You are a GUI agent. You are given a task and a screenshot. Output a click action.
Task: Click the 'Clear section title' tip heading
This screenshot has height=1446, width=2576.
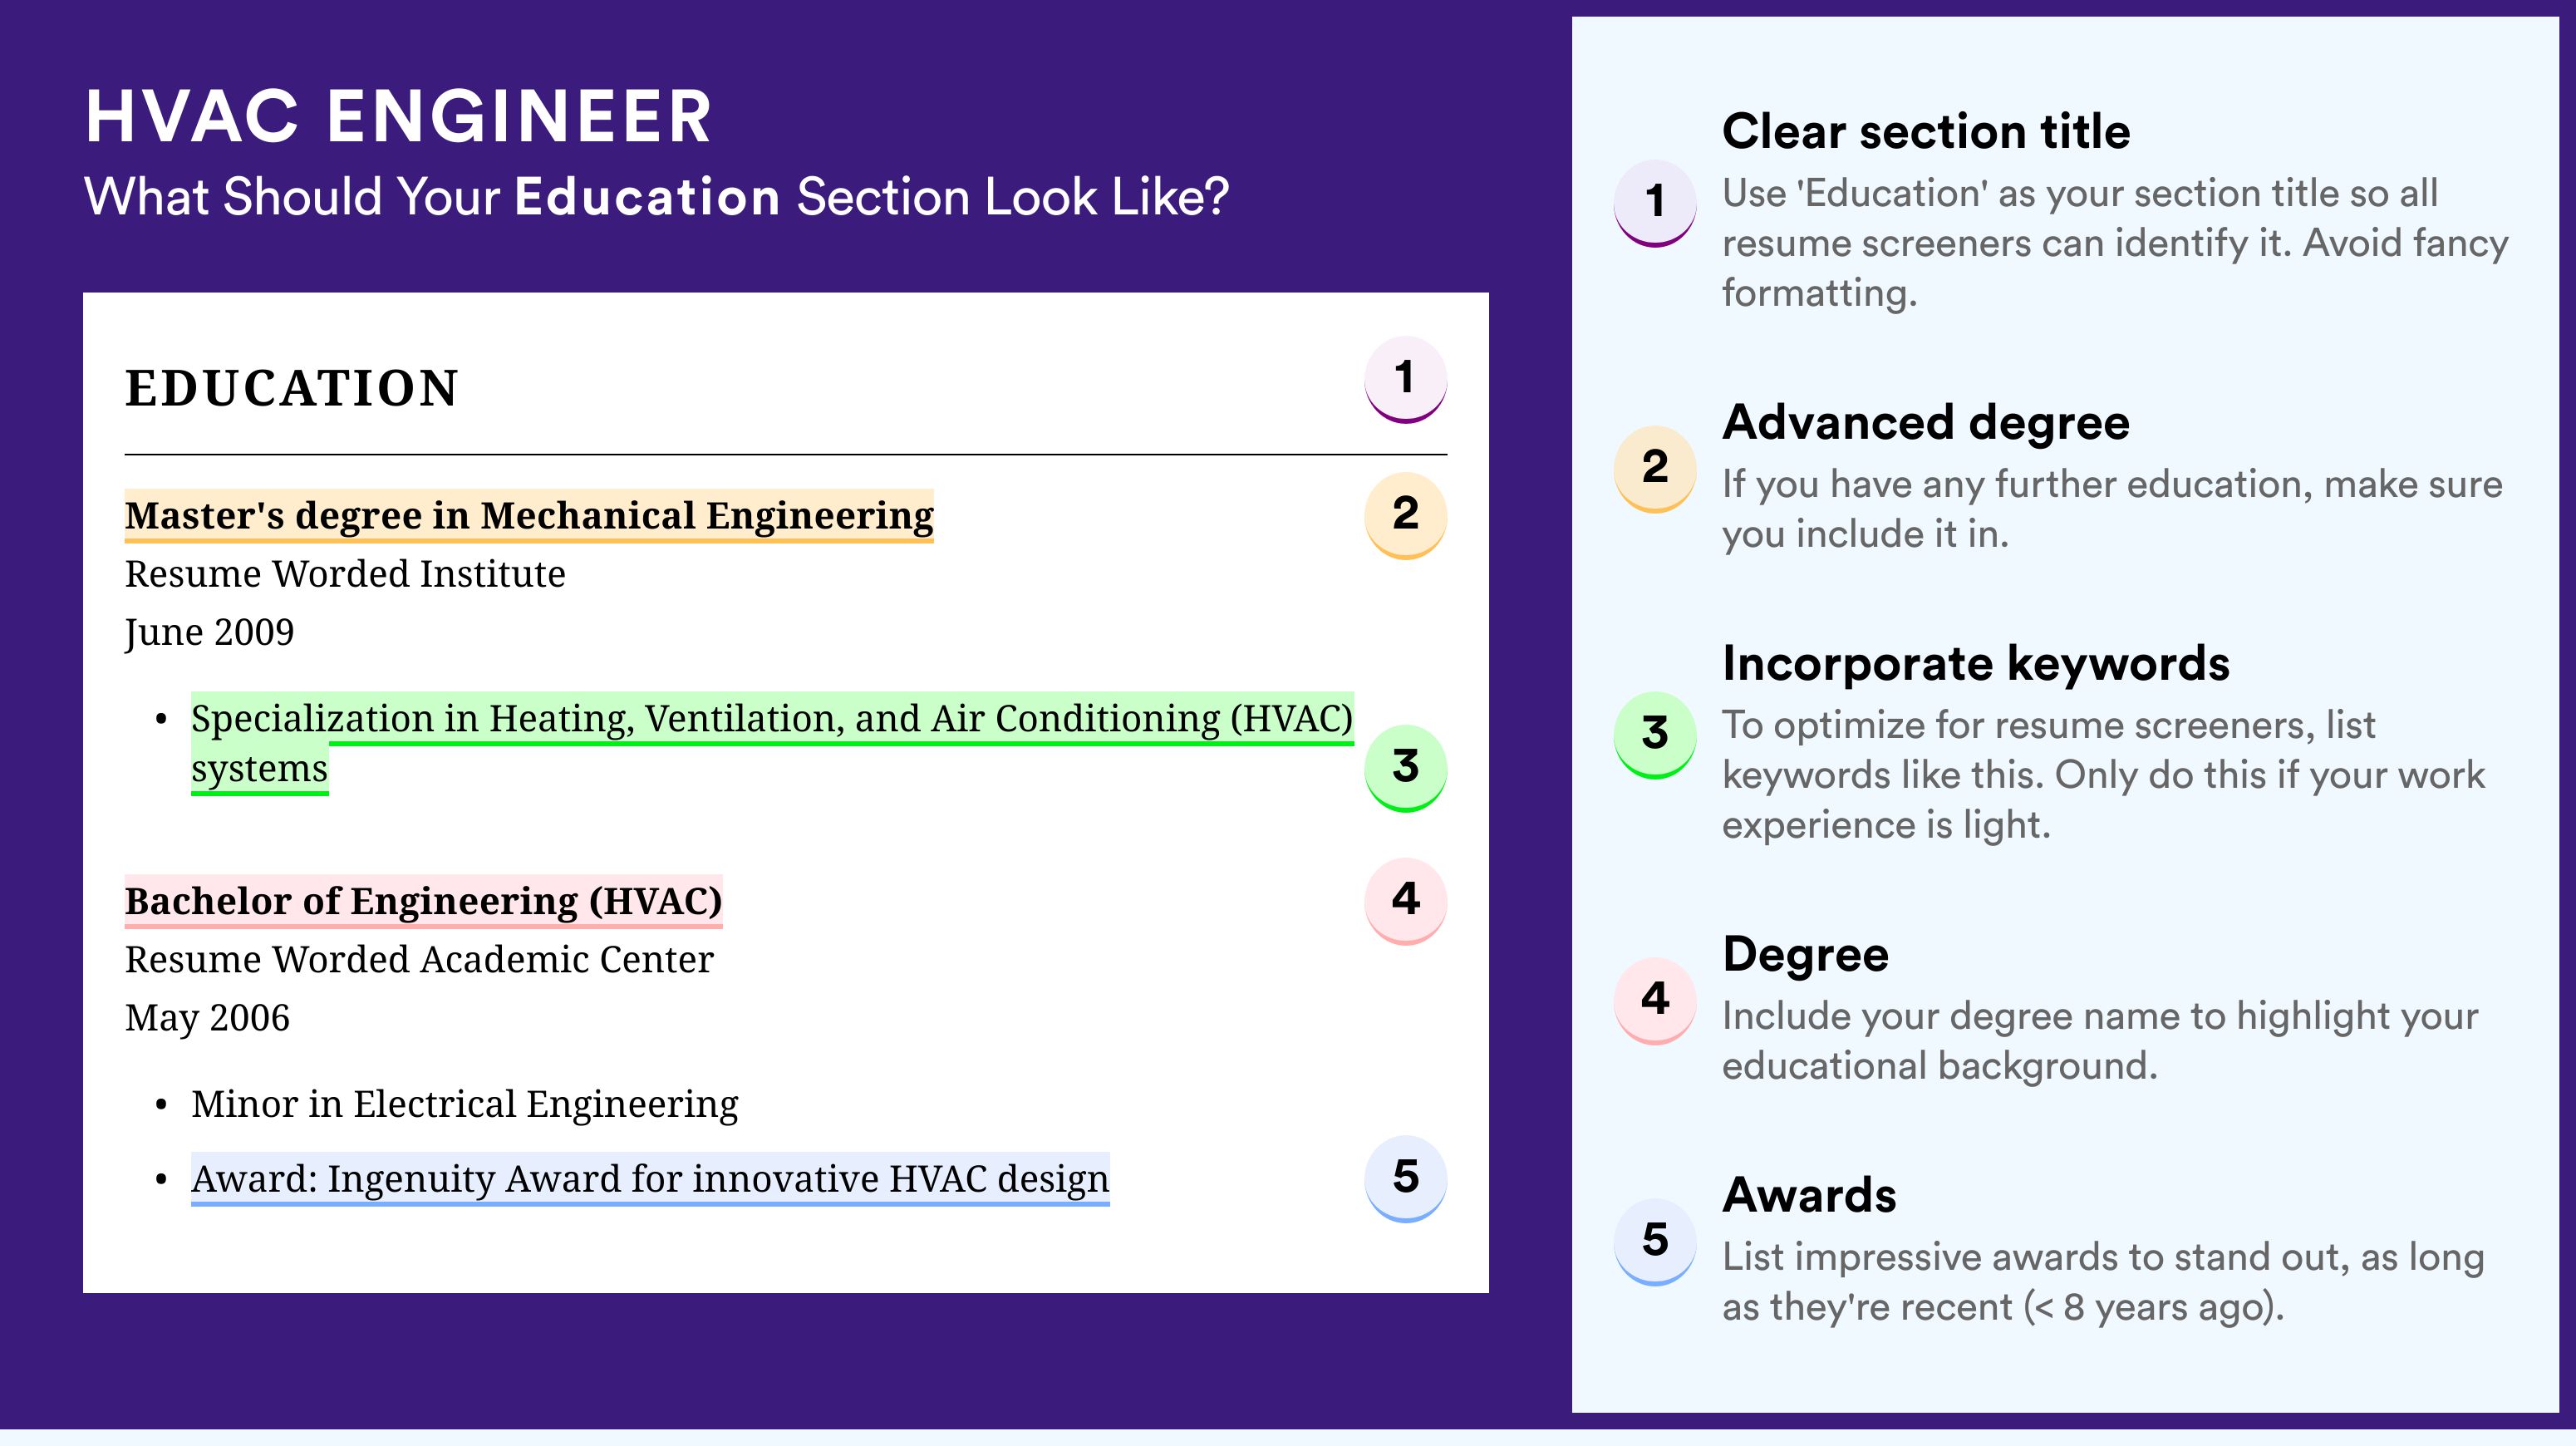1925,131
